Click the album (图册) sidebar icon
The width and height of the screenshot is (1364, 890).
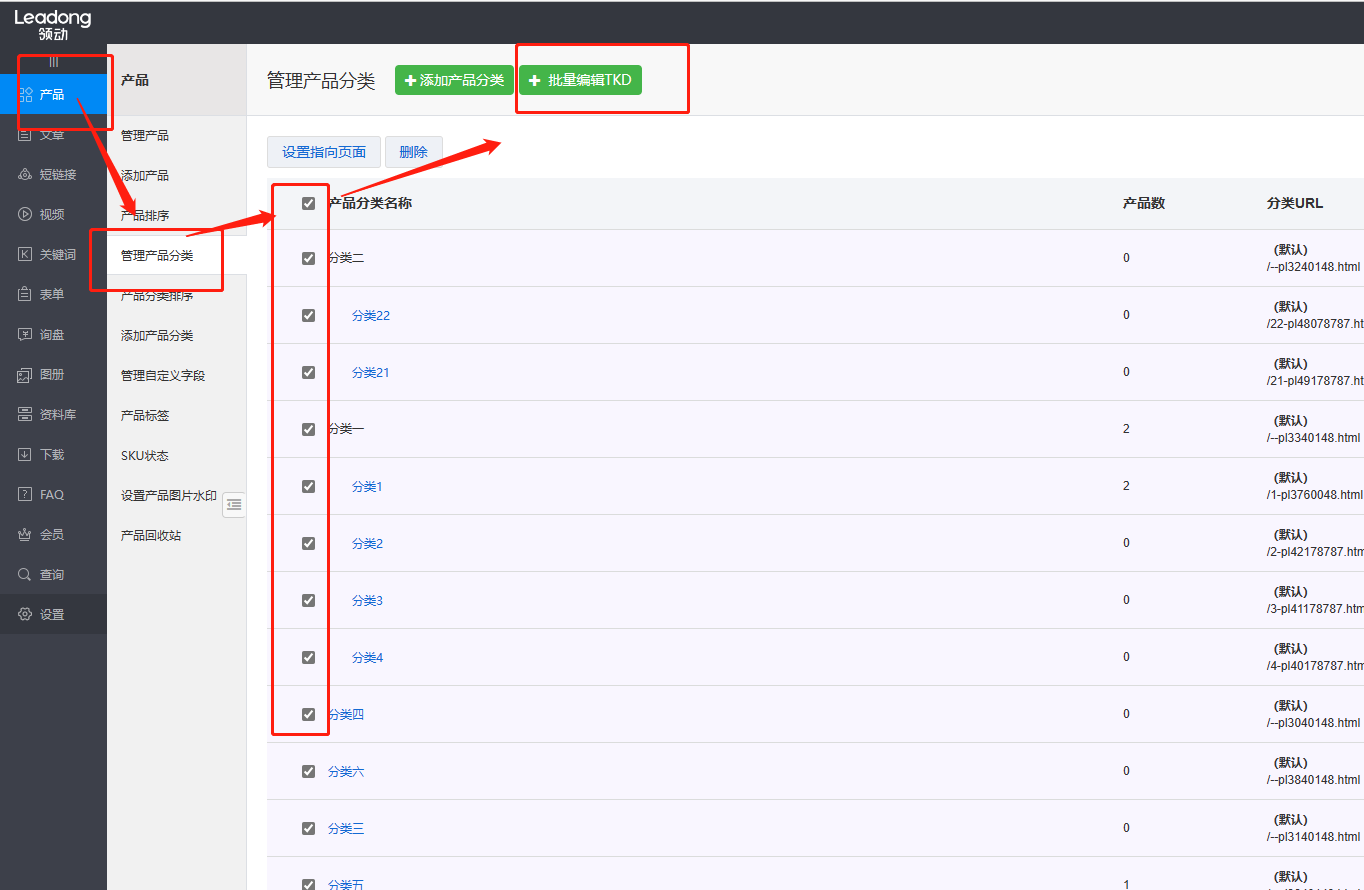[x=26, y=375]
